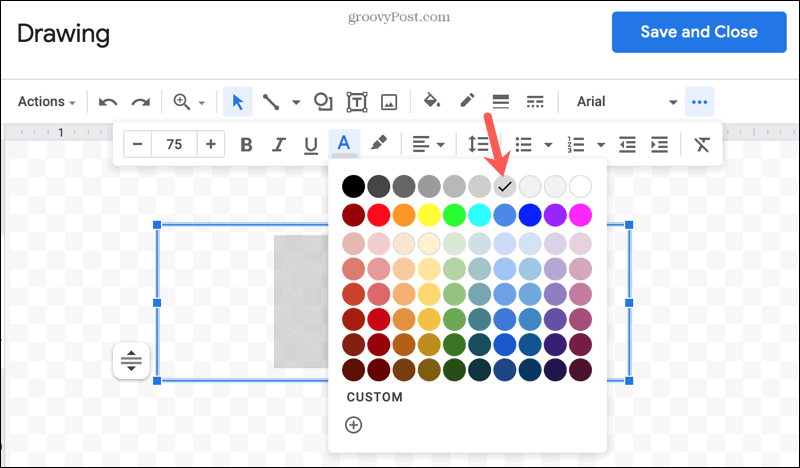Click the CUSTOM label in the palette
Viewport: 800px width, 468px height.
point(374,397)
